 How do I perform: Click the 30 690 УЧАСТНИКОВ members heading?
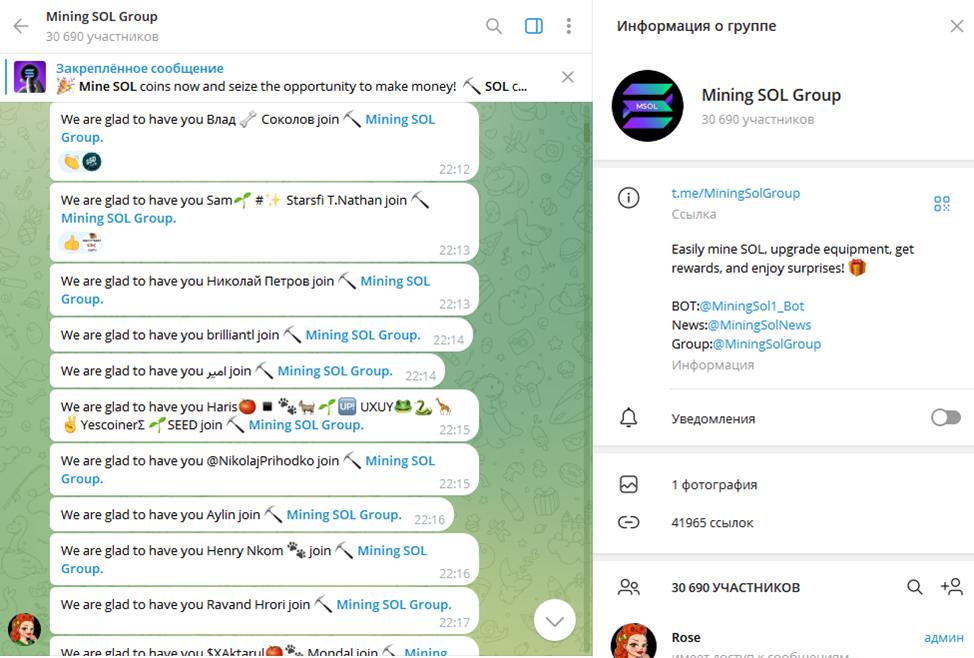pyautogui.click(x=735, y=587)
